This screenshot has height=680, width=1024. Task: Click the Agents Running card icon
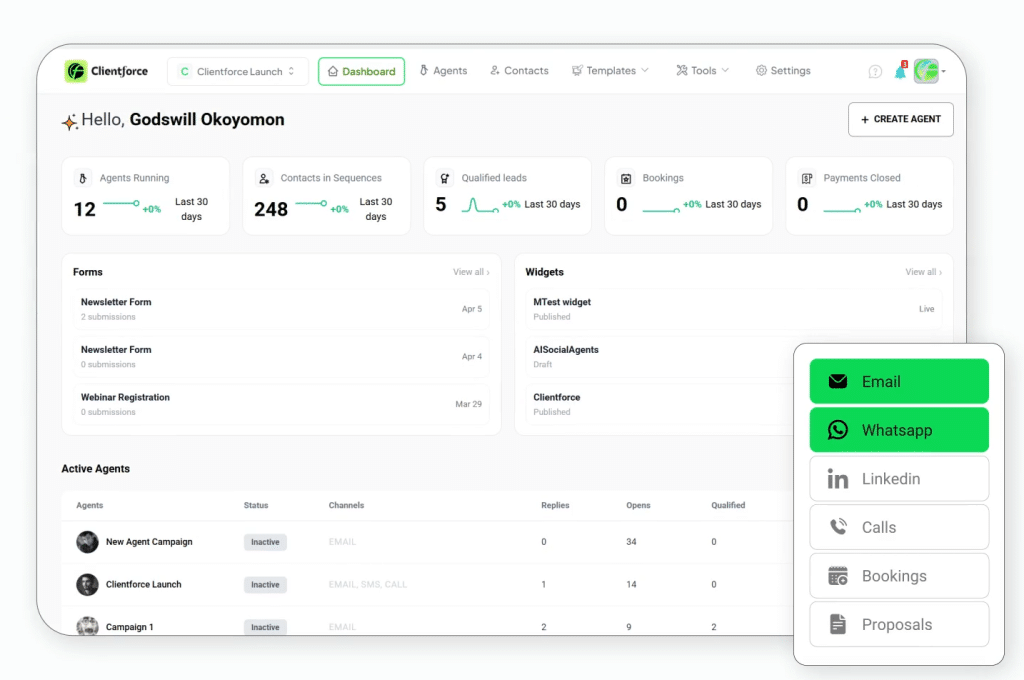[83, 179]
